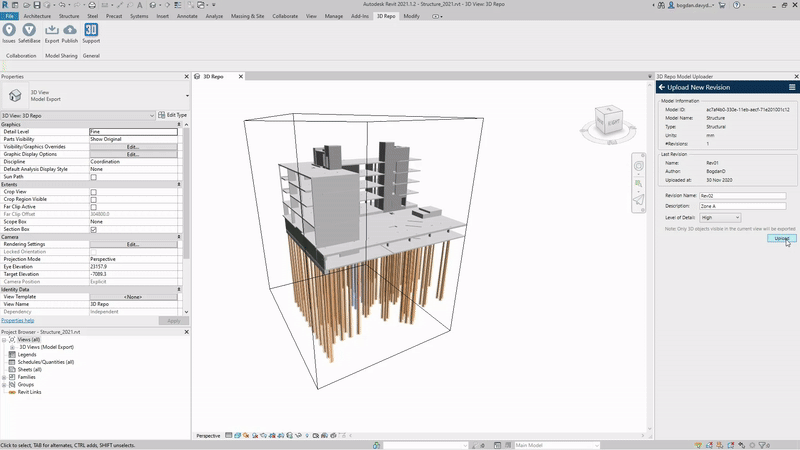Click the Open folder icon in quick access toolbar
The image size is (800, 450).
(x=26, y=5)
